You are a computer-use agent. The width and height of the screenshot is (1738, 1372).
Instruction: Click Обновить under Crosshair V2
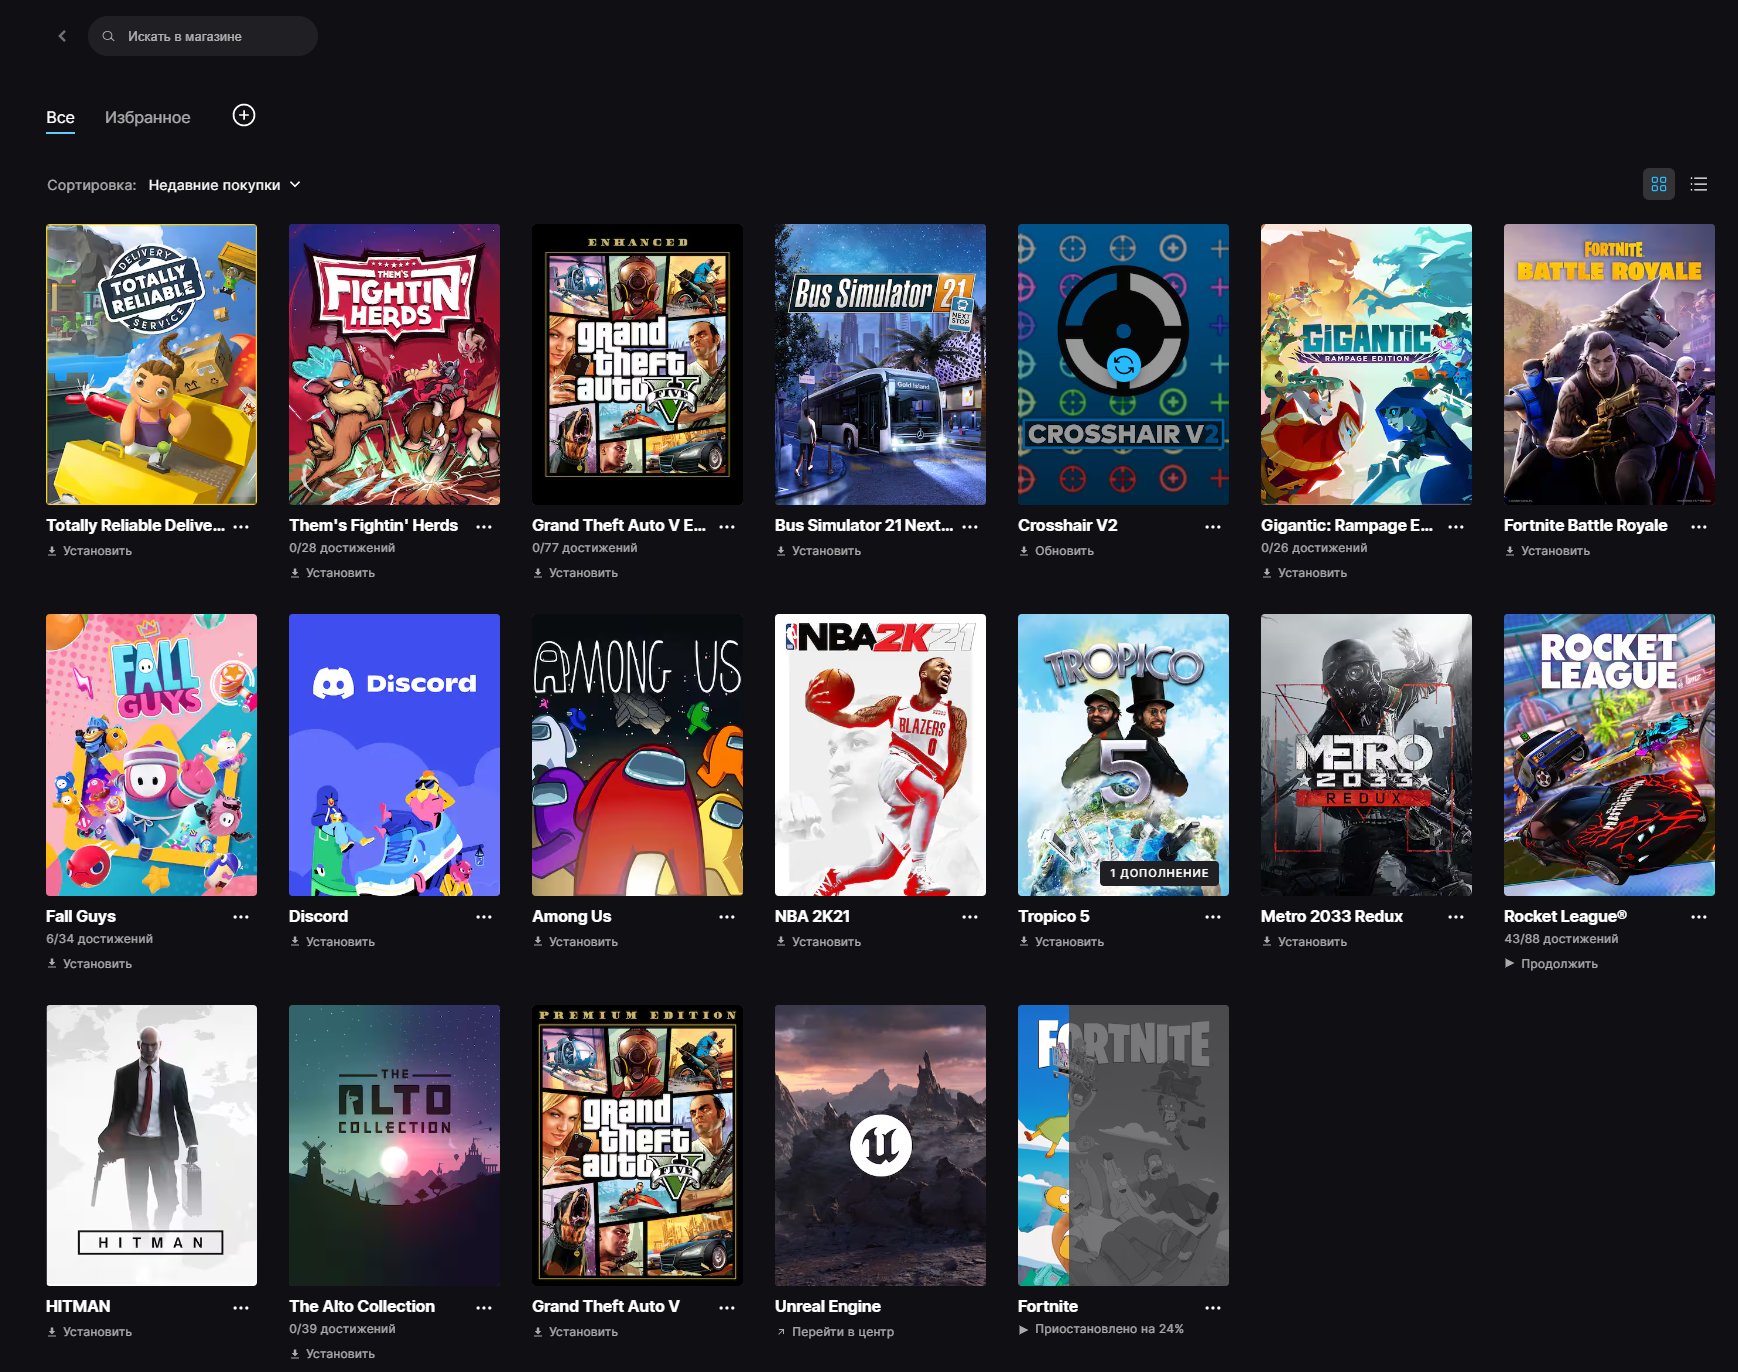click(x=1063, y=551)
